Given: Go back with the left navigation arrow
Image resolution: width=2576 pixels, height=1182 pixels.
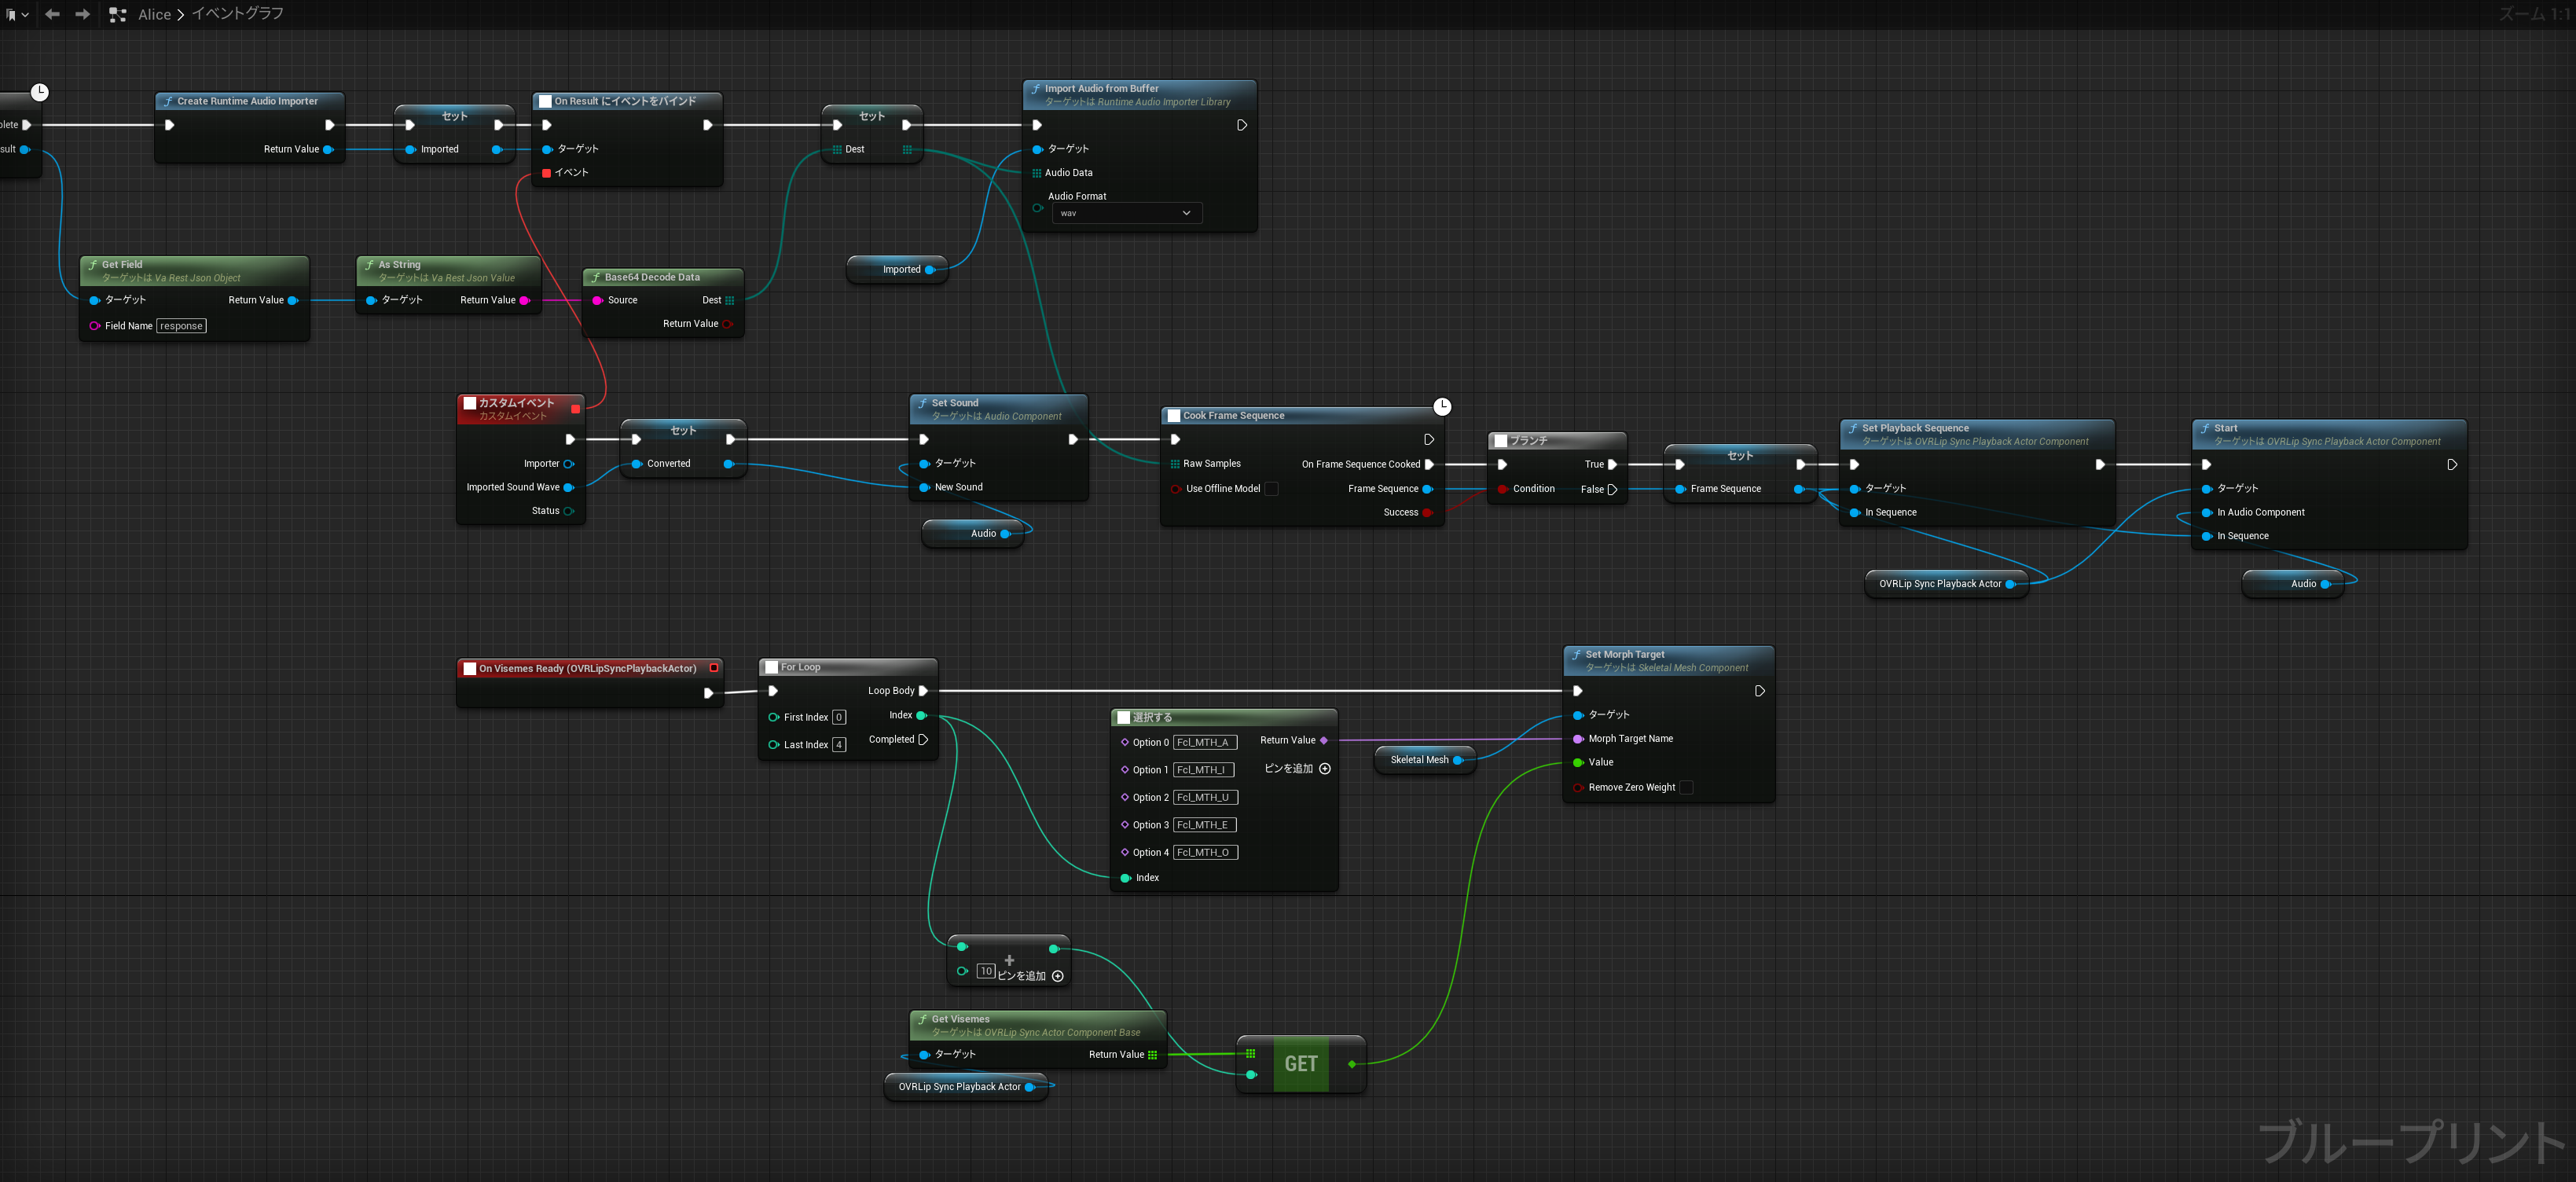Looking at the screenshot, I should coord(52,14).
